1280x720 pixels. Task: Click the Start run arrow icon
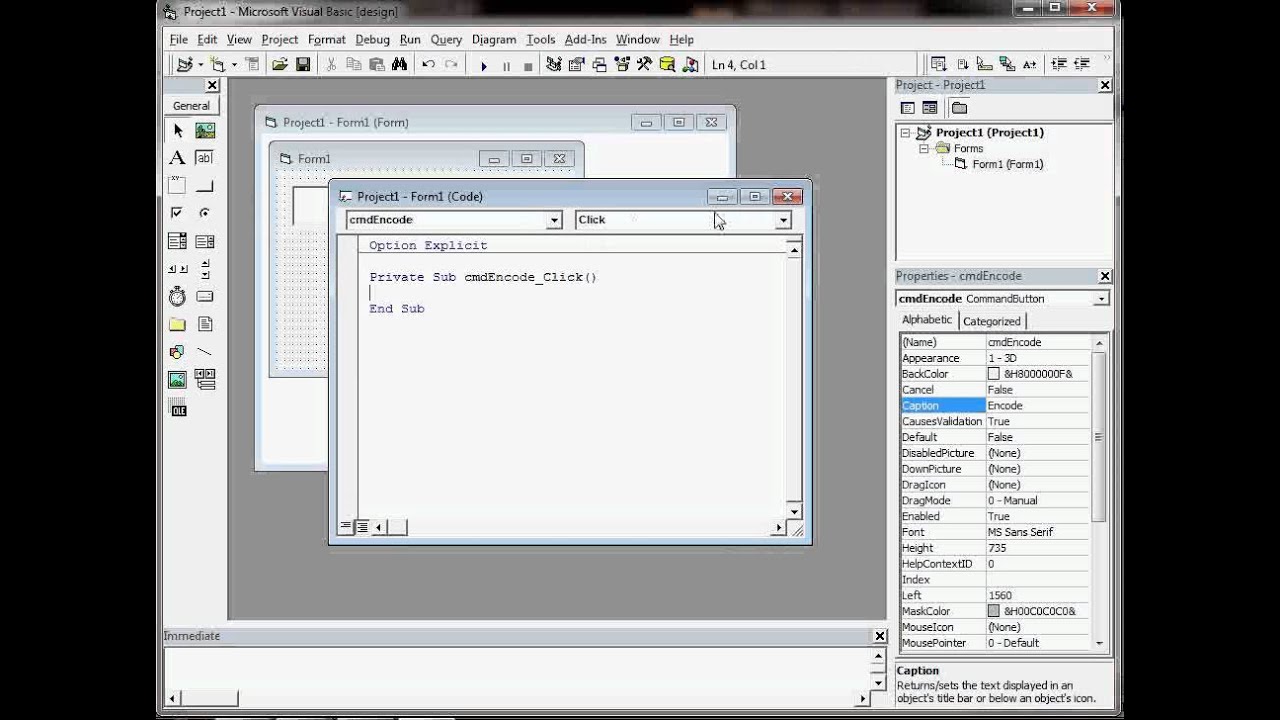pos(483,66)
